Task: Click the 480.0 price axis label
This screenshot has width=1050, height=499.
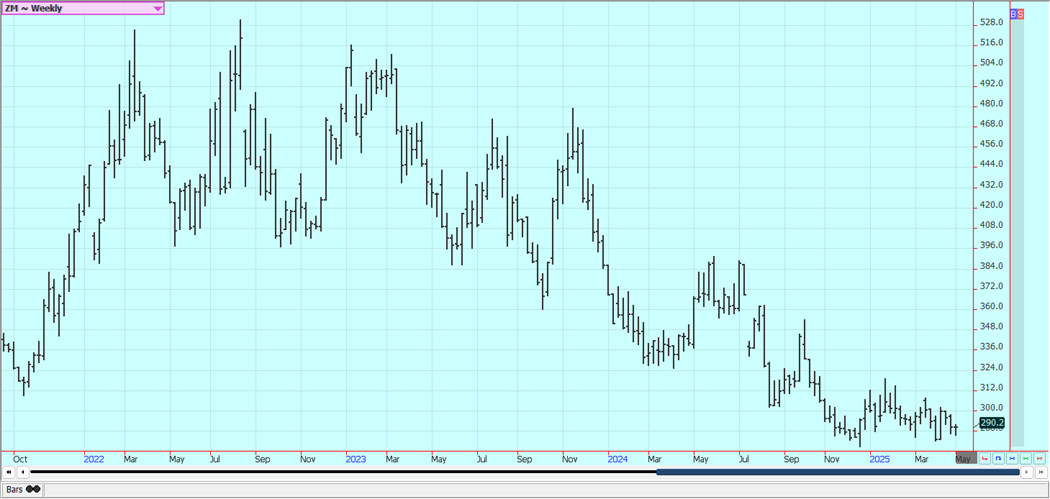Action: click(x=991, y=104)
